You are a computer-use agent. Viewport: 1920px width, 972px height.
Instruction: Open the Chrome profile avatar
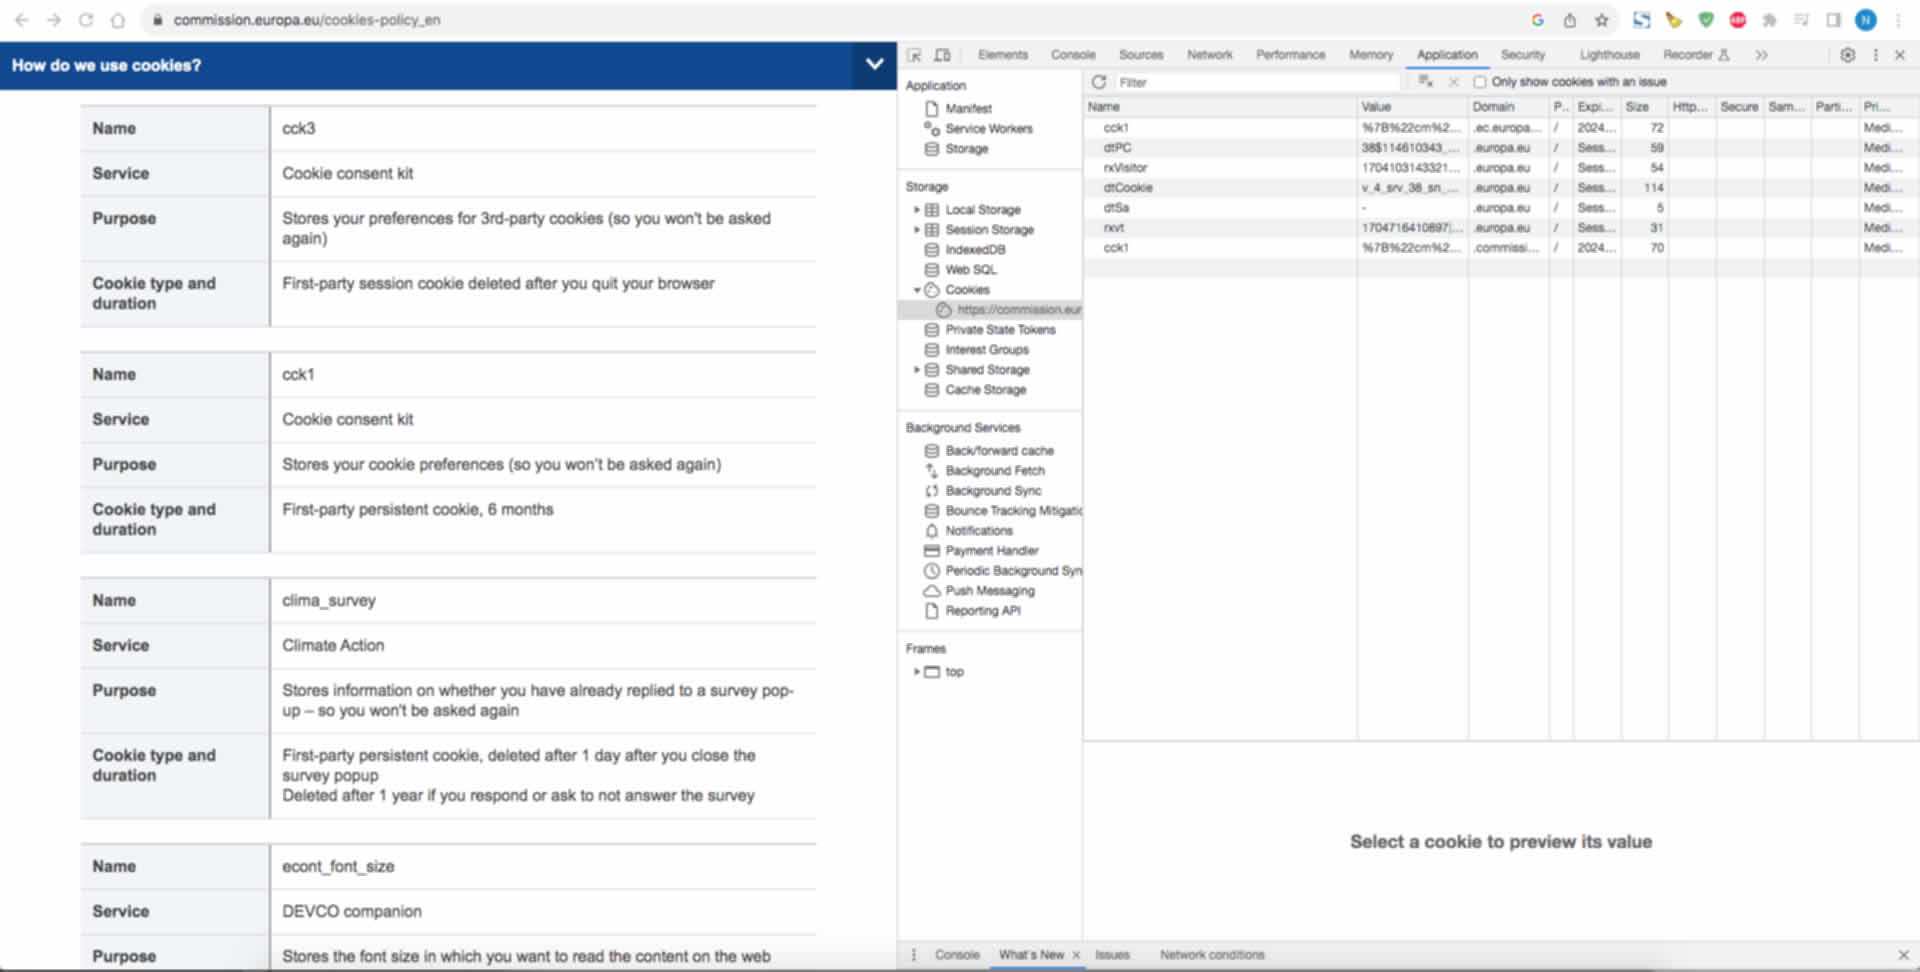coord(1865,20)
